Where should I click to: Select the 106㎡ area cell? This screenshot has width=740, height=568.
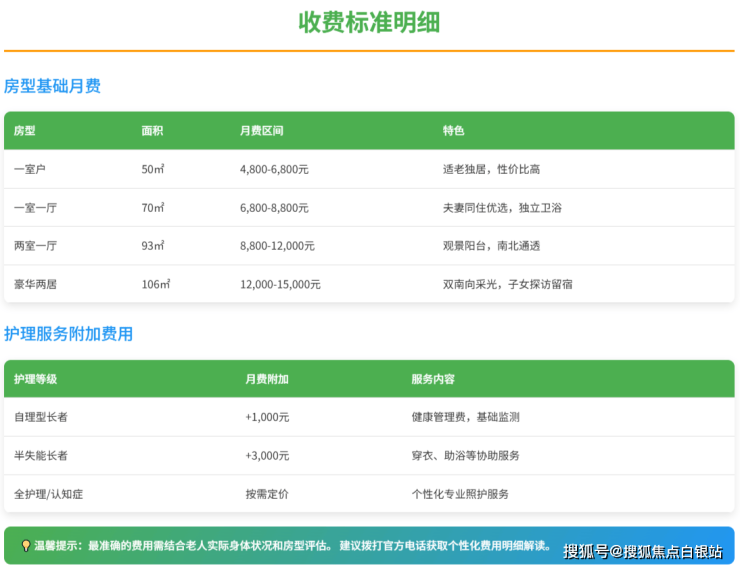point(156,284)
